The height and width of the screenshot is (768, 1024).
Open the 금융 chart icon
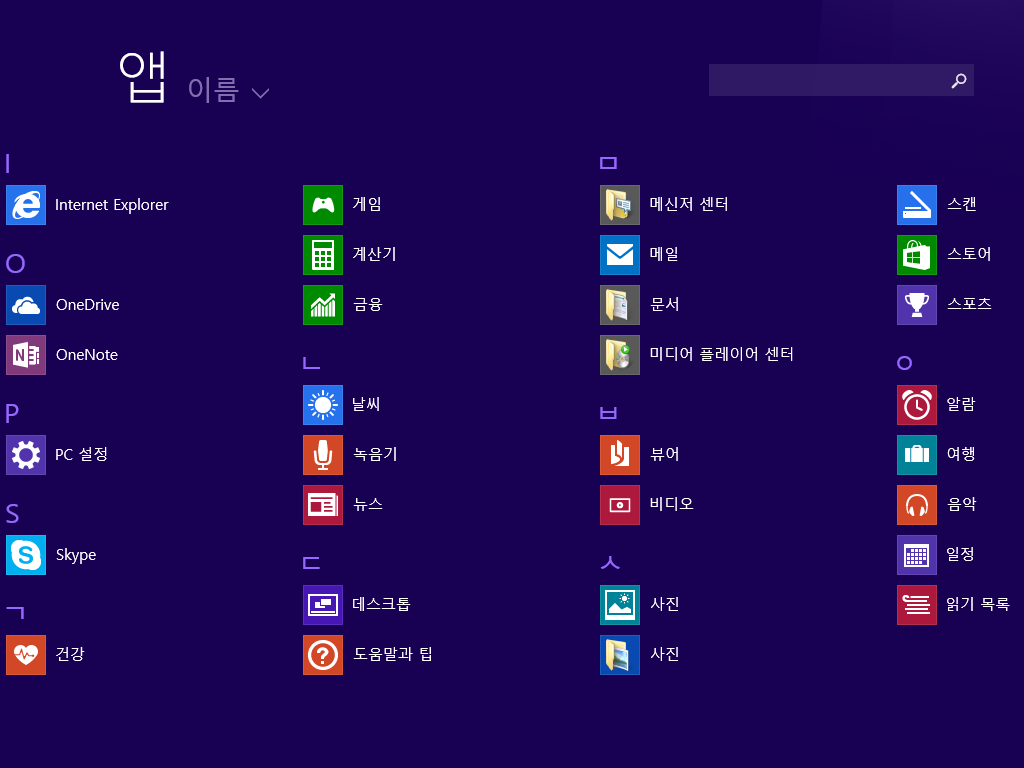point(323,305)
